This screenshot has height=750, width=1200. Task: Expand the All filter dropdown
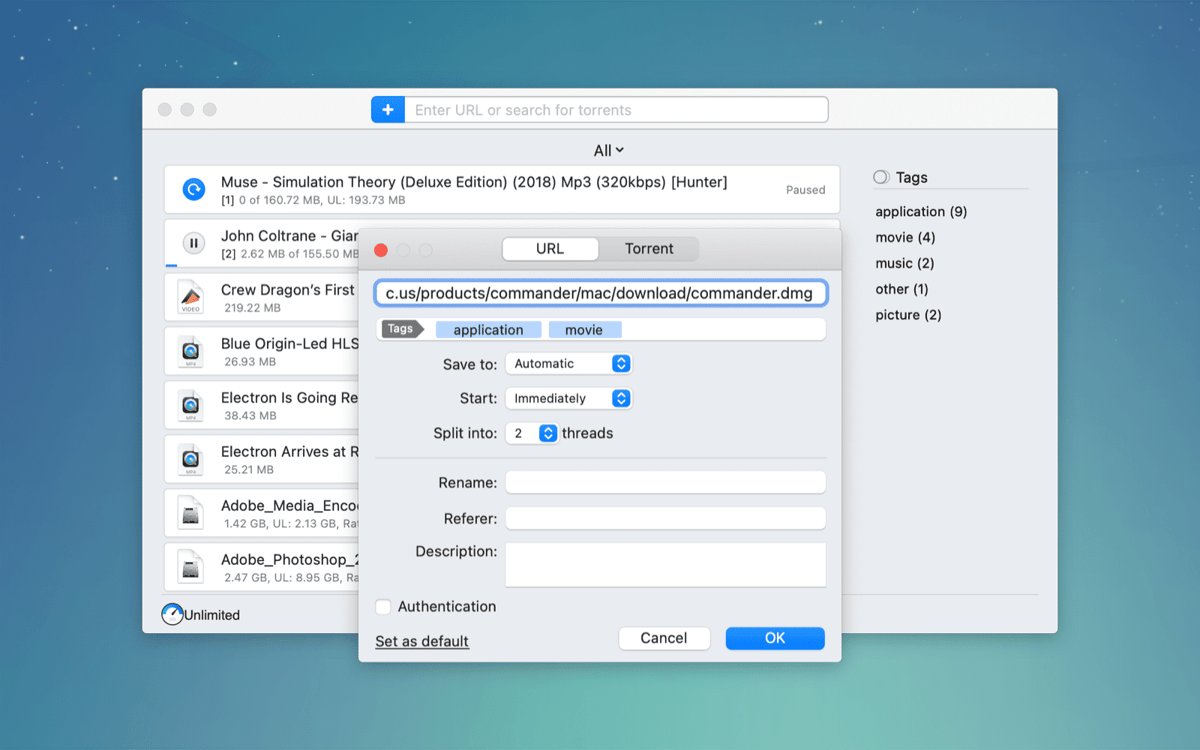(608, 151)
